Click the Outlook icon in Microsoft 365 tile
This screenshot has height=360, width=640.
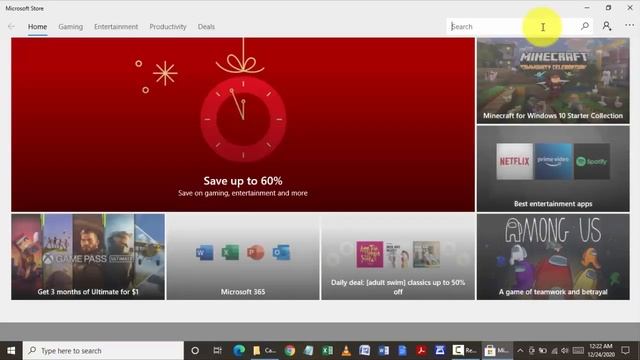[x=281, y=253]
